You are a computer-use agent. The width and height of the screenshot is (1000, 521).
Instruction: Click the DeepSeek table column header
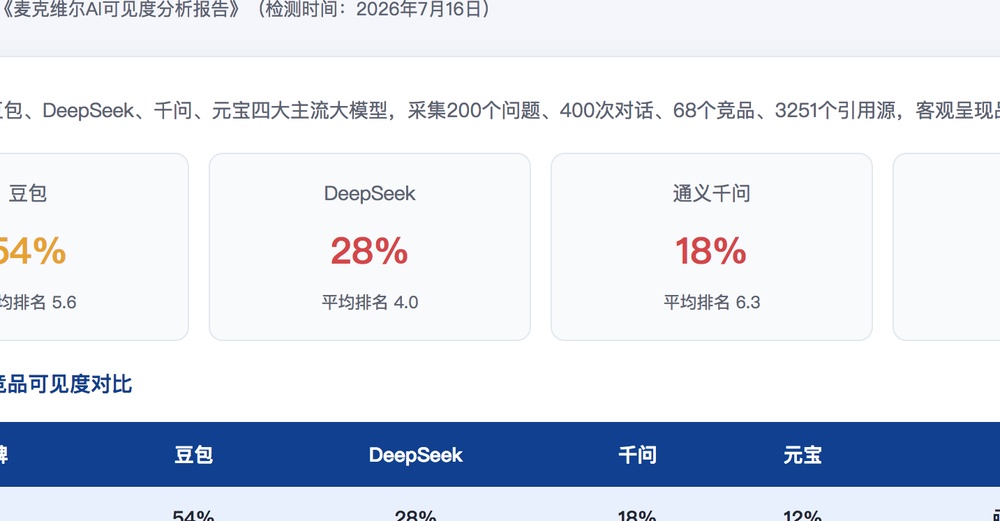point(416,455)
